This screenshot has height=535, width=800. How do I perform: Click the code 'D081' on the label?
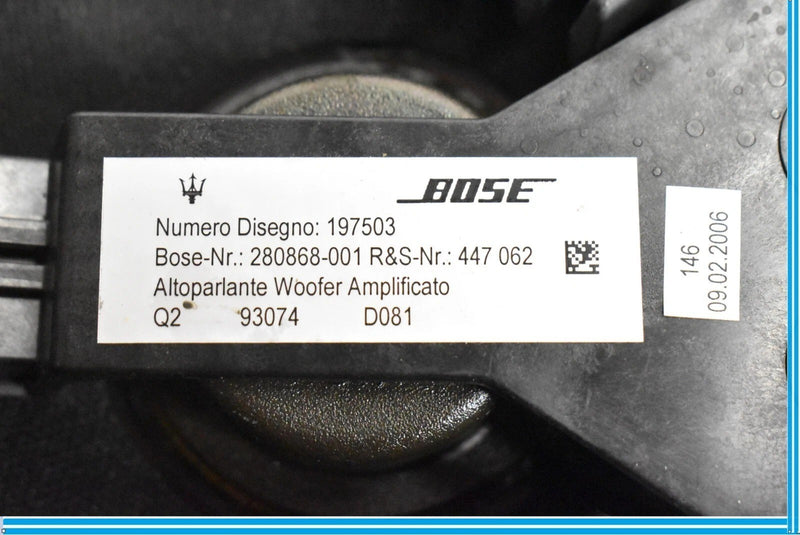click(388, 317)
